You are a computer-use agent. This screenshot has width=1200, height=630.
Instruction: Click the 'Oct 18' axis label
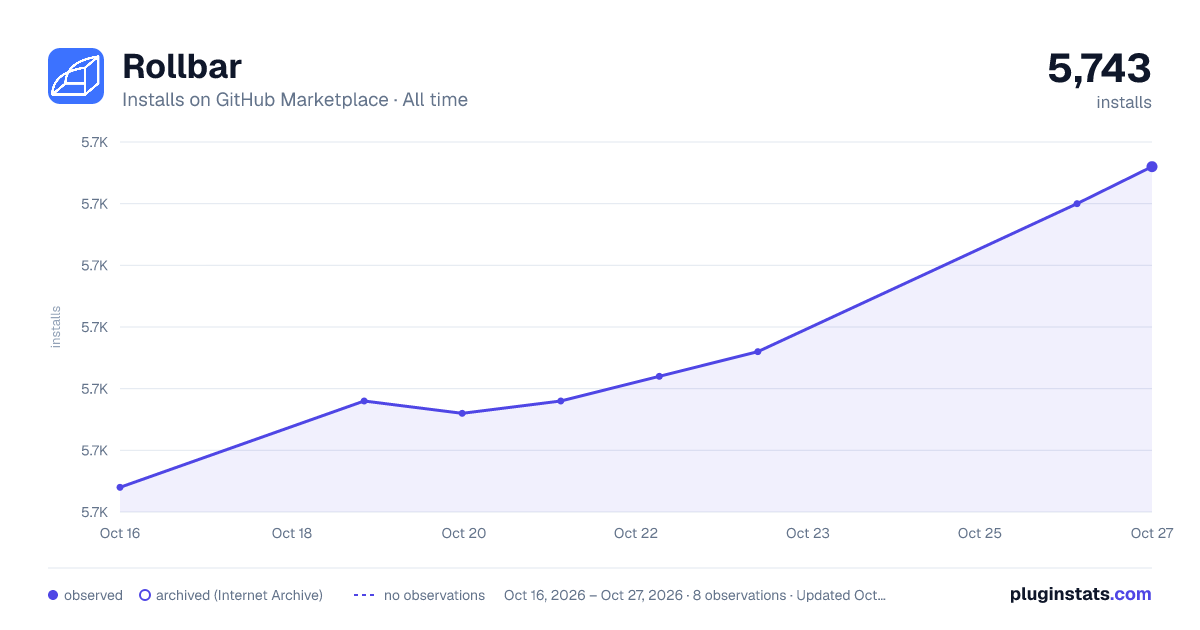(x=292, y=533)
